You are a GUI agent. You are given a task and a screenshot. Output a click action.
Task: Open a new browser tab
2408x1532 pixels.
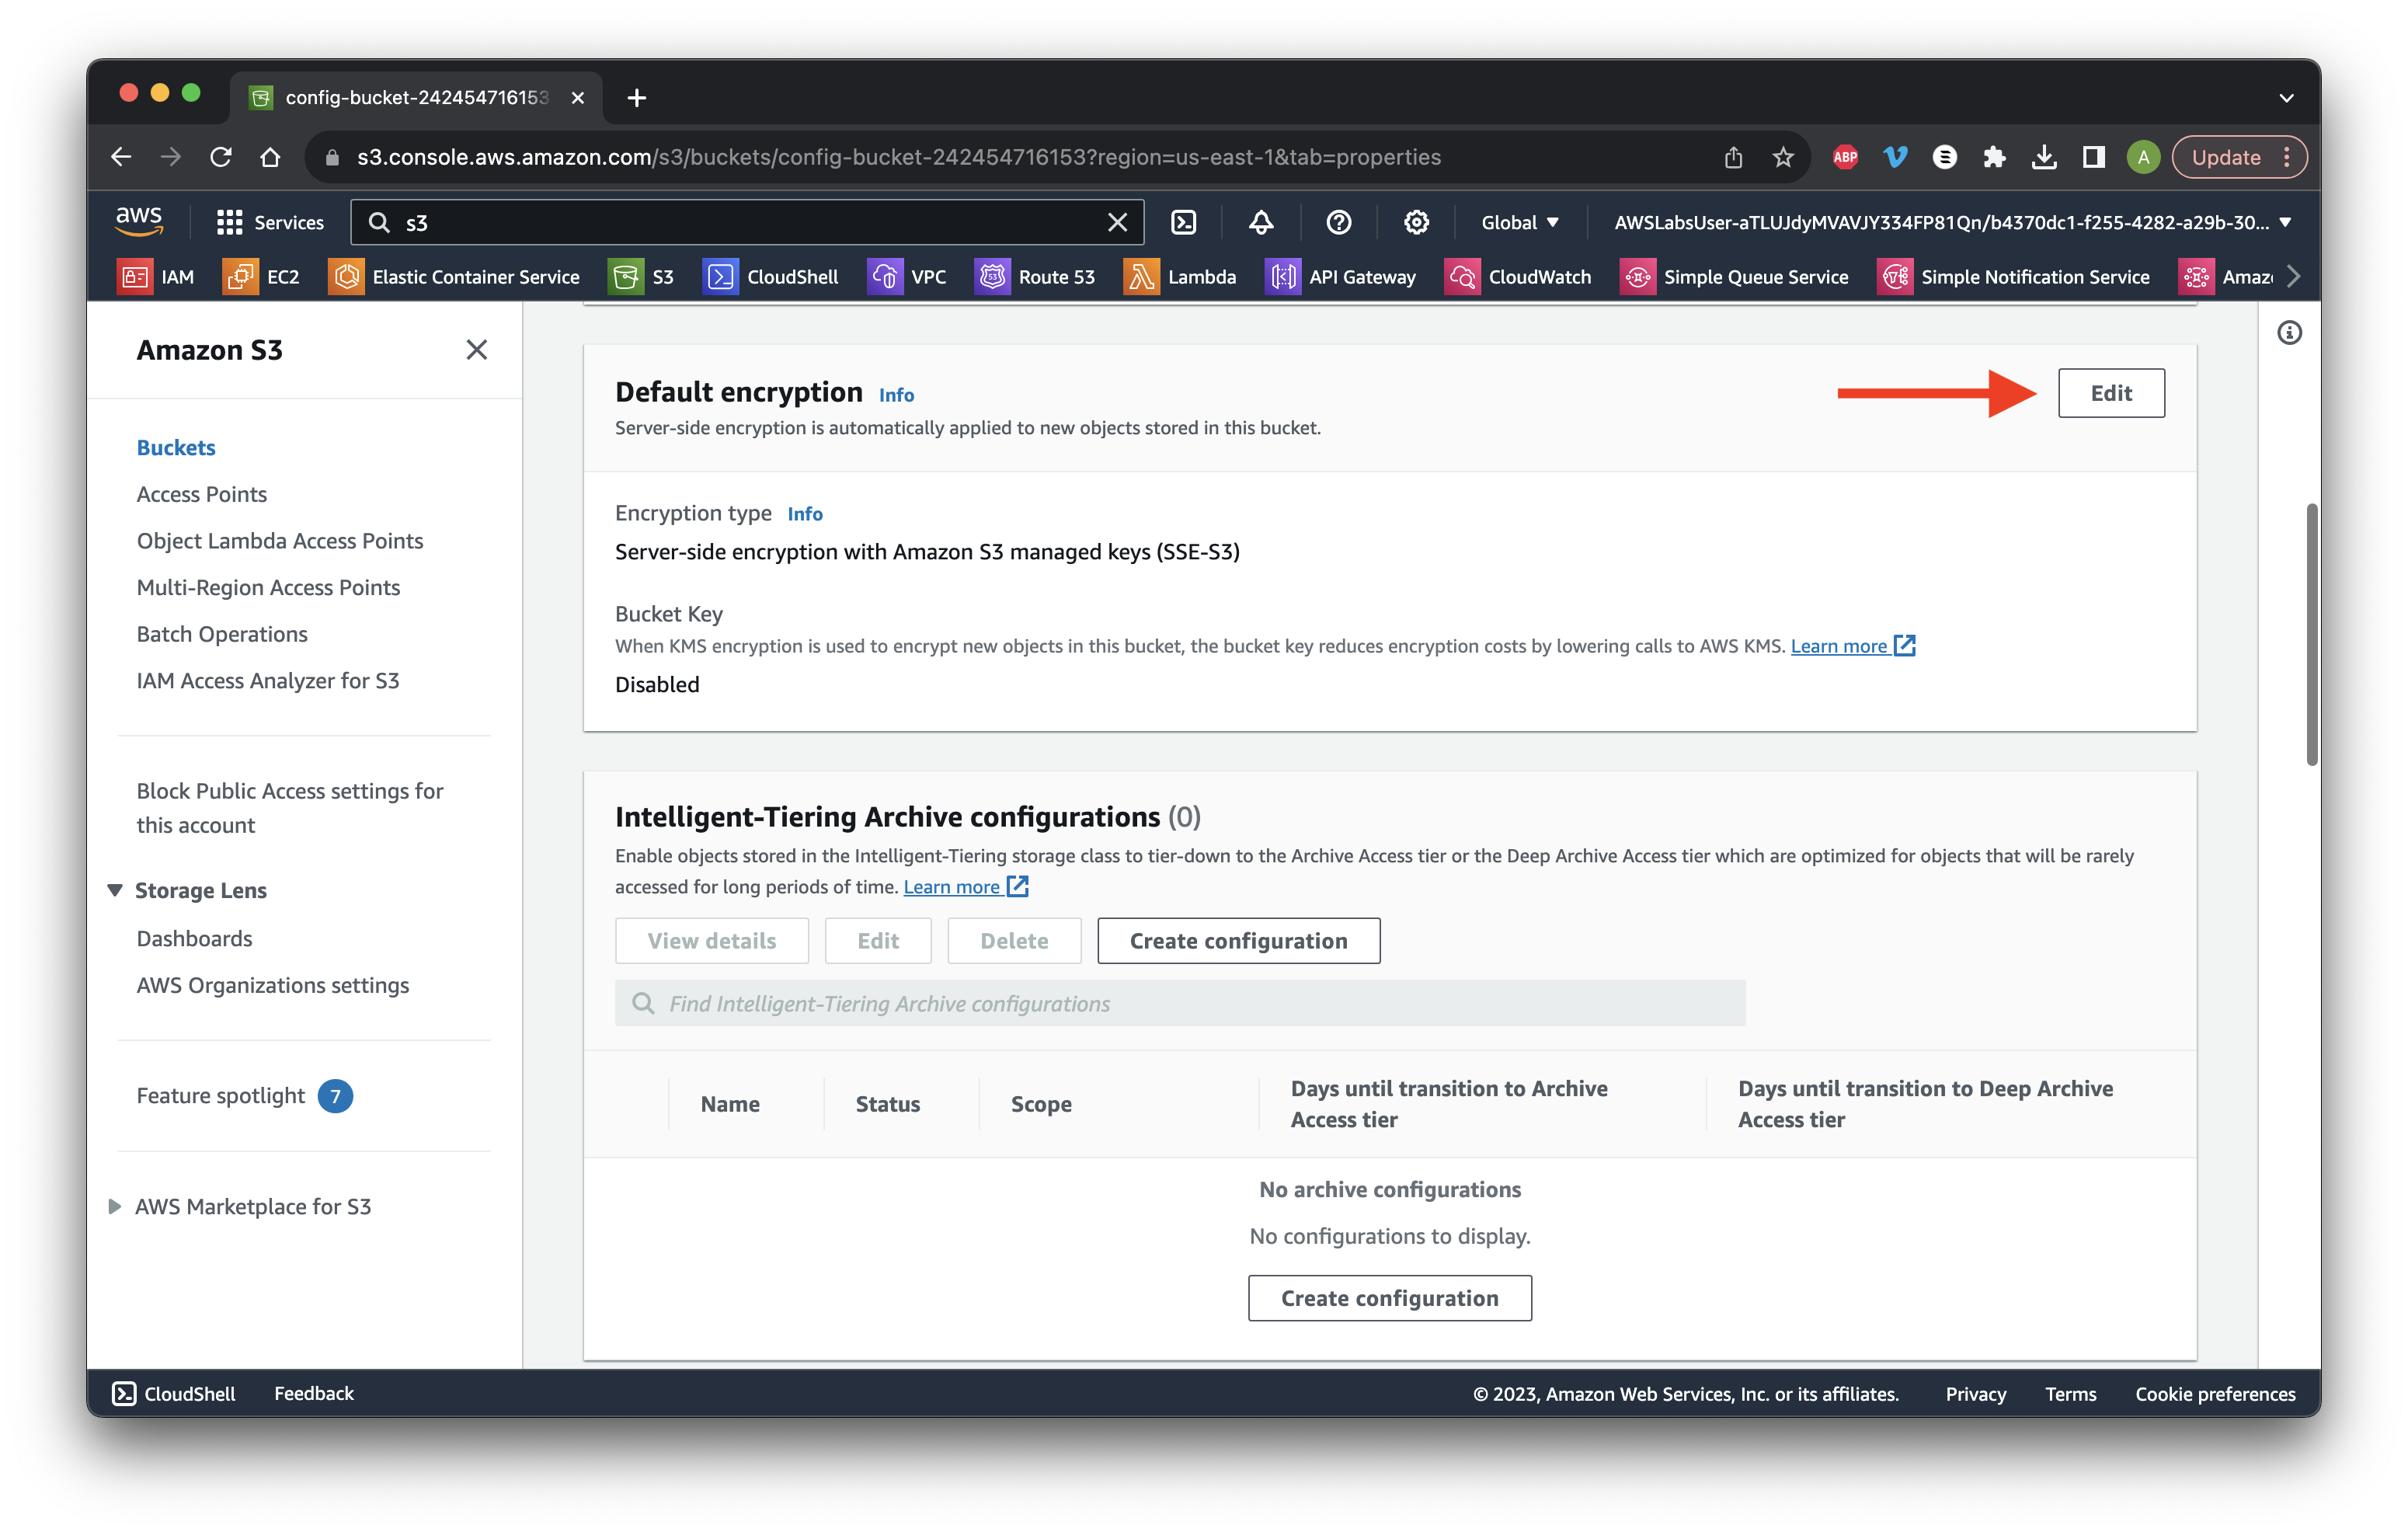(x=636, y=97)
